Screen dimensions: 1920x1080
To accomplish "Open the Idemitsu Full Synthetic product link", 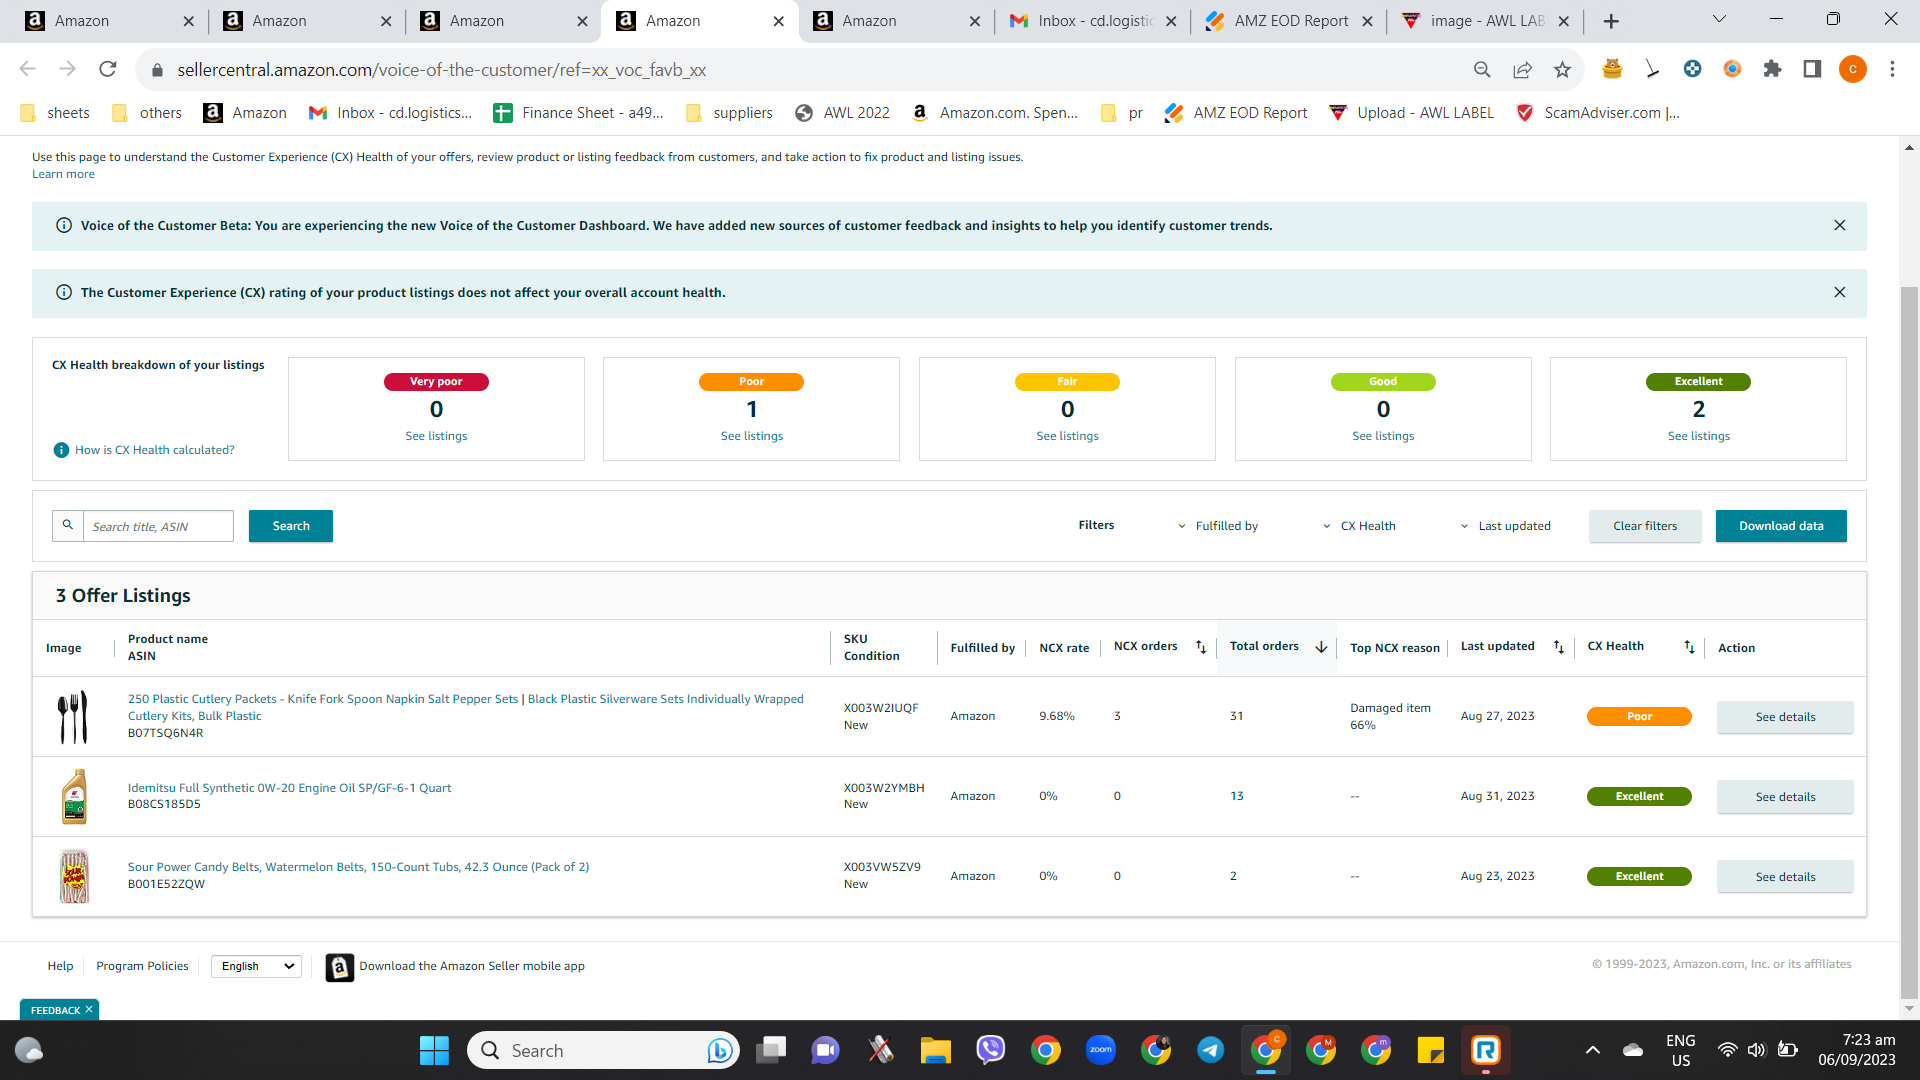I will click(x=290, y=788).
